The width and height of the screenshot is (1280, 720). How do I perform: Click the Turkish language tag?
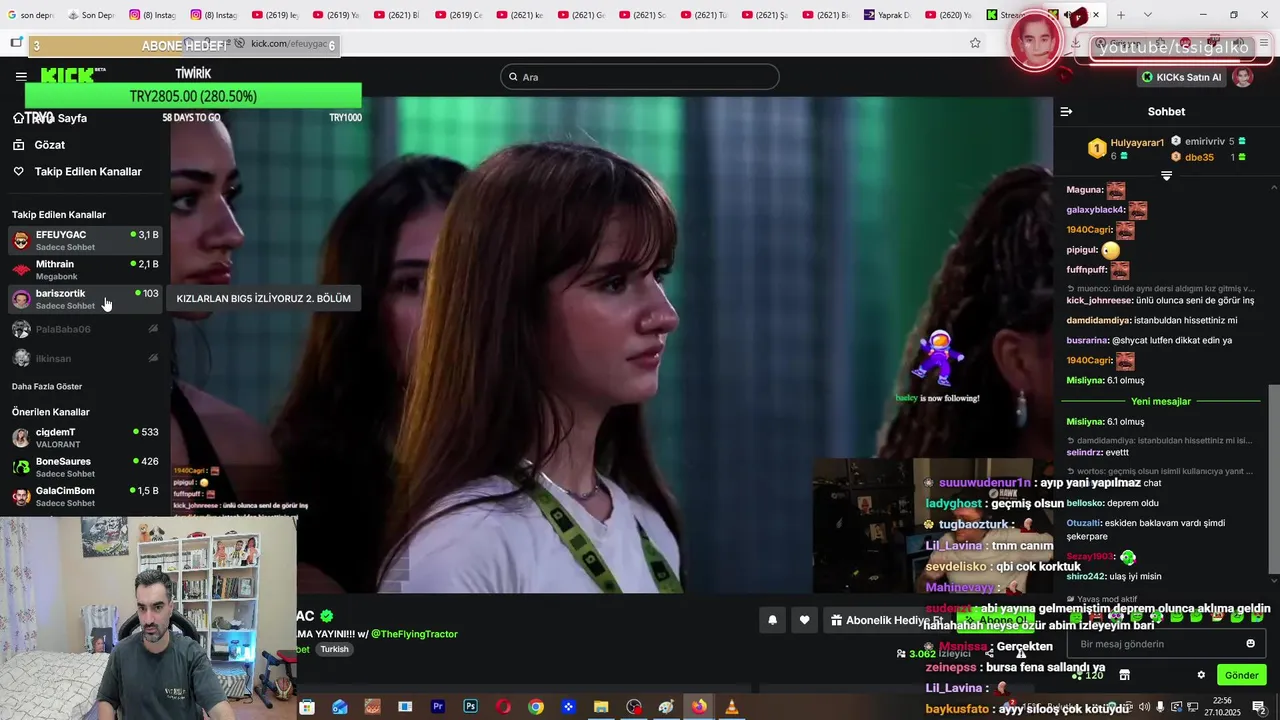(x=334, y=649)
